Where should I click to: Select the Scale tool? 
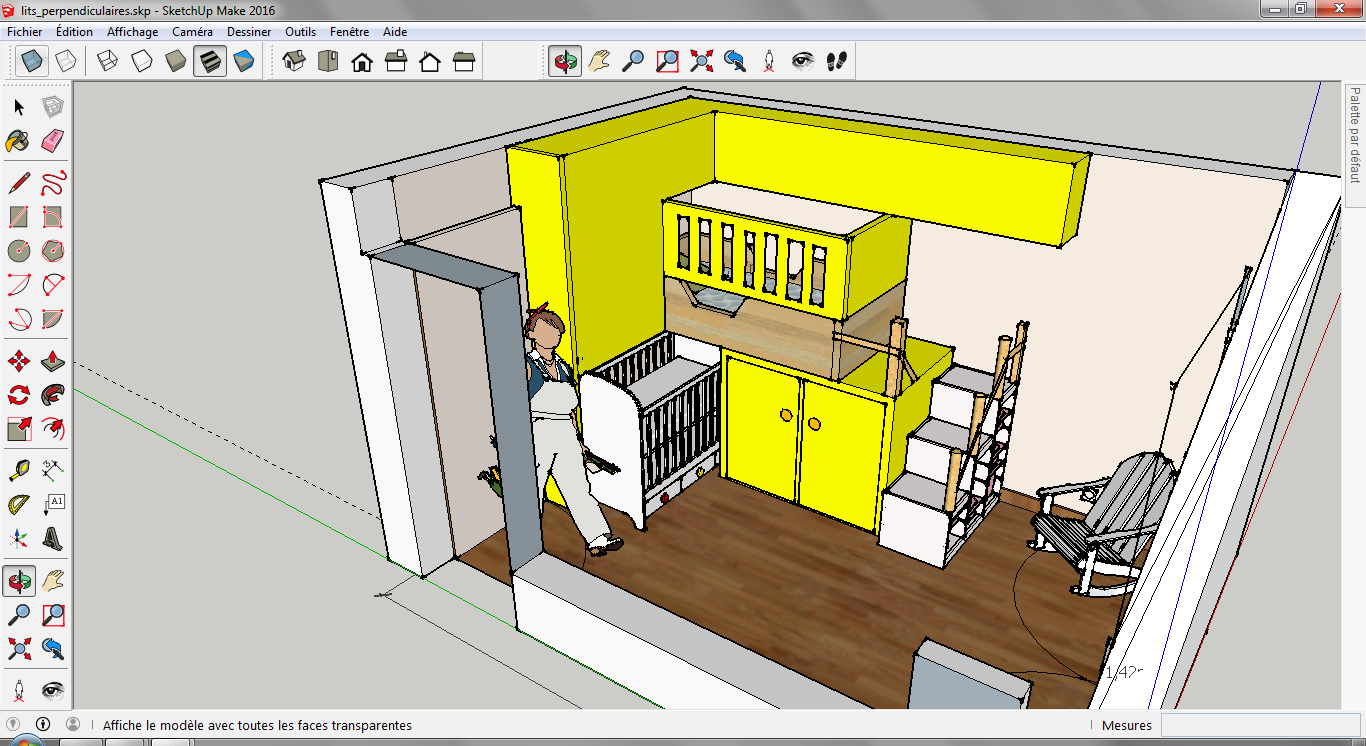(x=19, y=429)
